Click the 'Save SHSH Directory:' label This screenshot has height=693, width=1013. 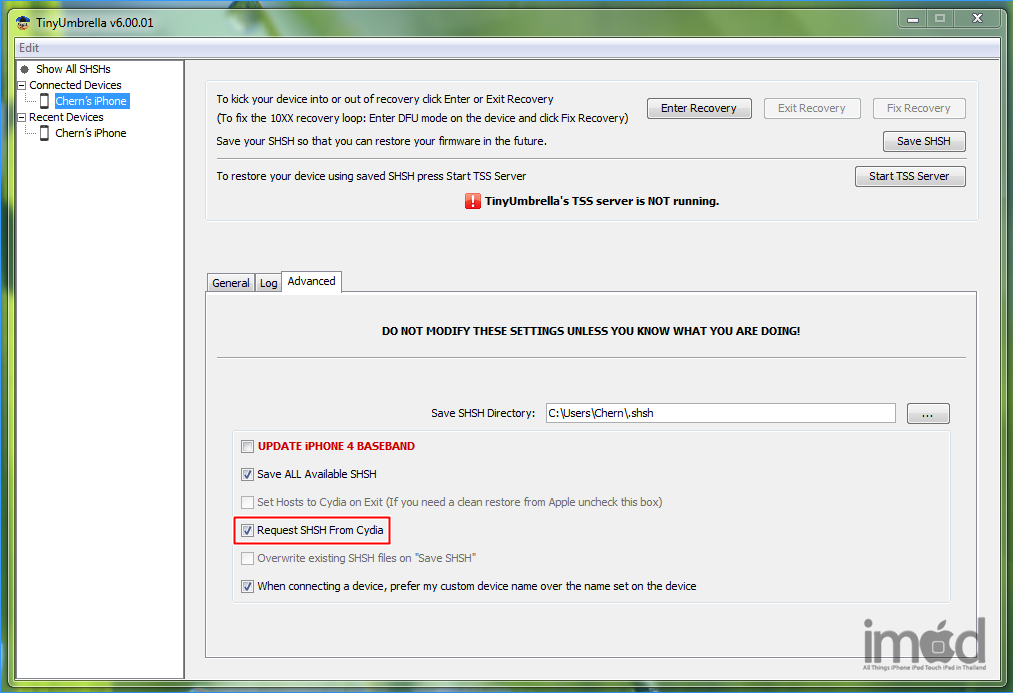pyautogui.click(x=483, y=413)
